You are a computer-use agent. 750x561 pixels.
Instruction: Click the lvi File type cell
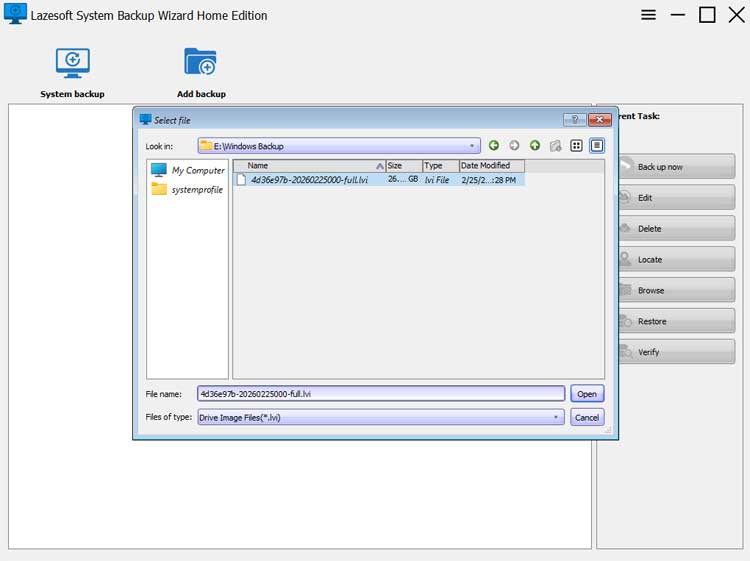pos(437,180)
